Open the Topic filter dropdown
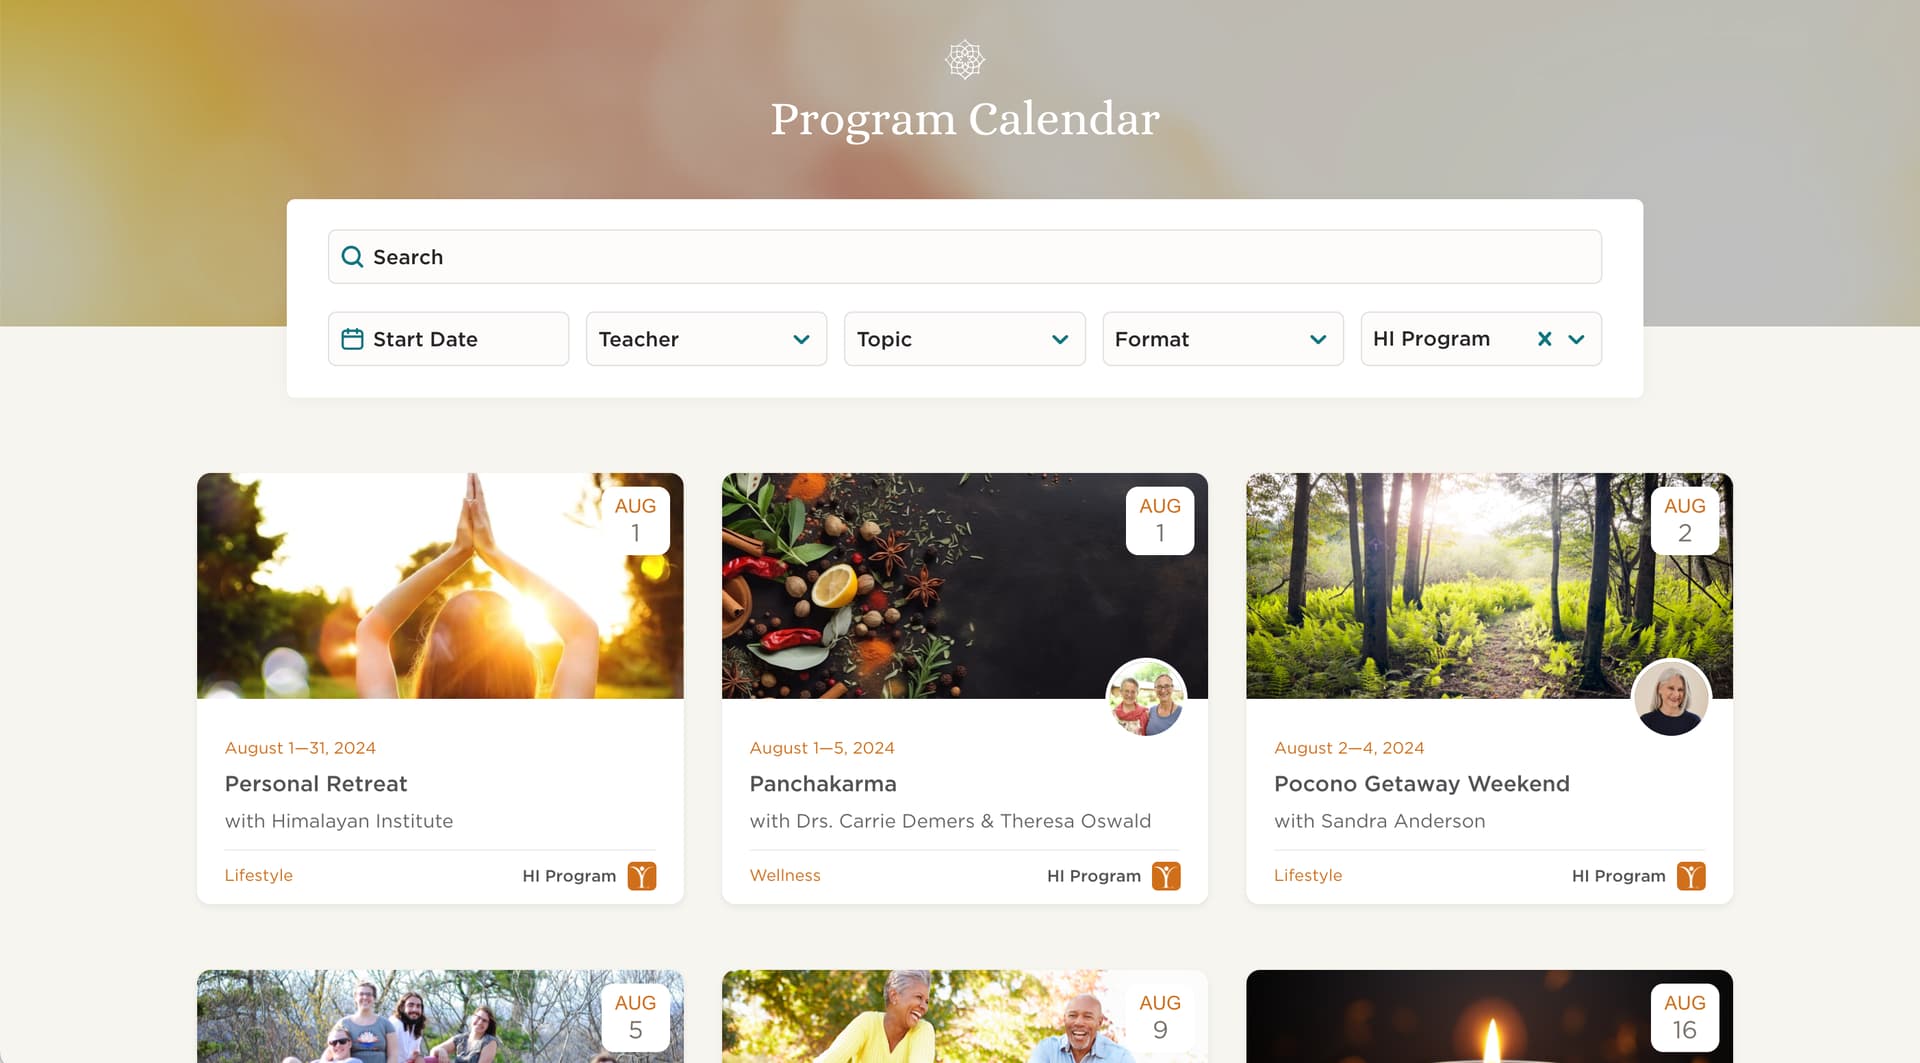1920x1063 pixels. (x=964, y=339)
